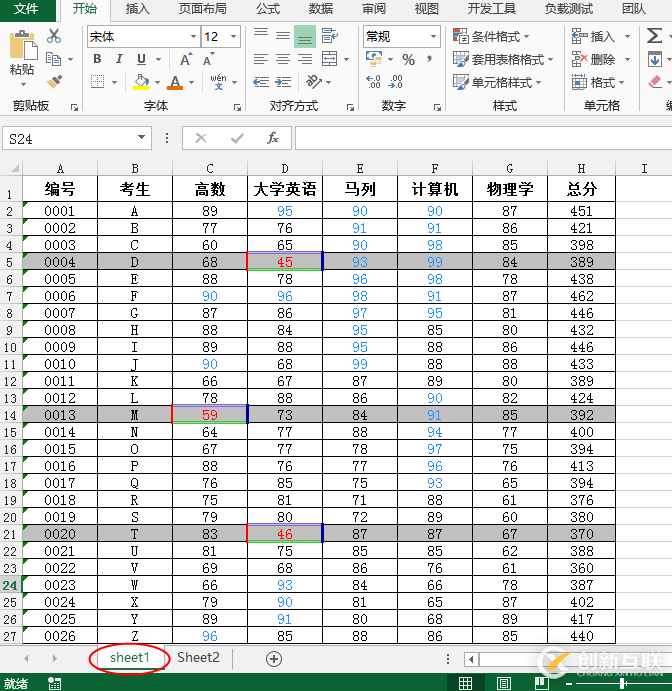Toggle Bold formatting
672x691 pixels.
click(x=97, y=59)
